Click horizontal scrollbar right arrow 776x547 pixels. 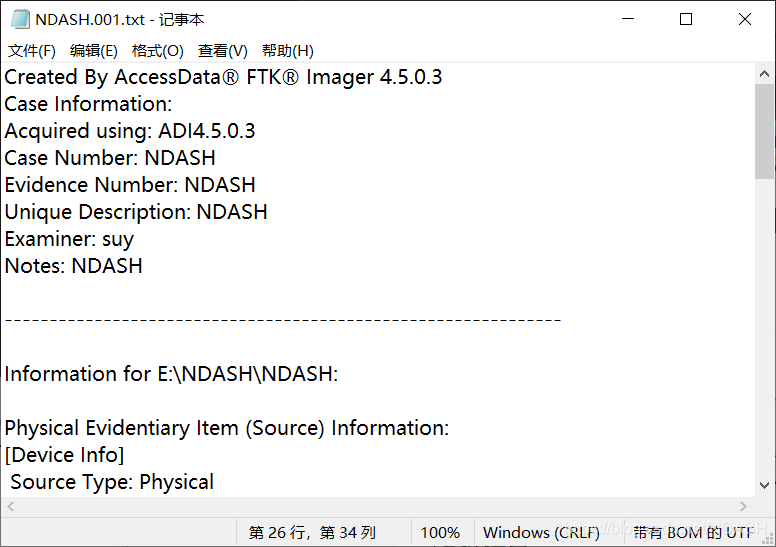pos(743,506)
